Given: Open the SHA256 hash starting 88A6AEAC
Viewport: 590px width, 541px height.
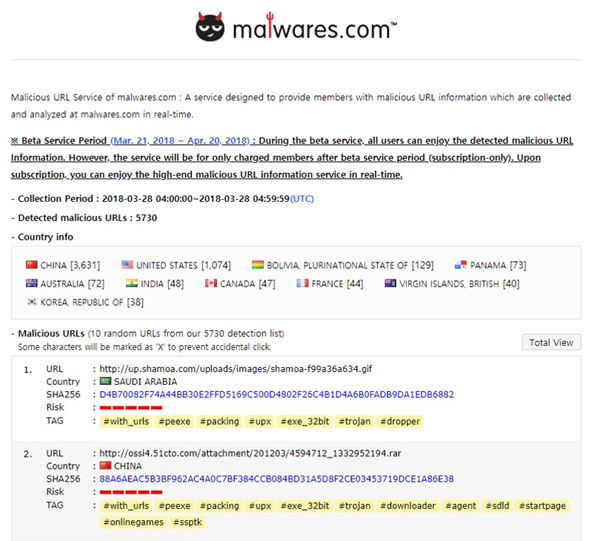Looking at the screenshot, I should coord(277,479).
